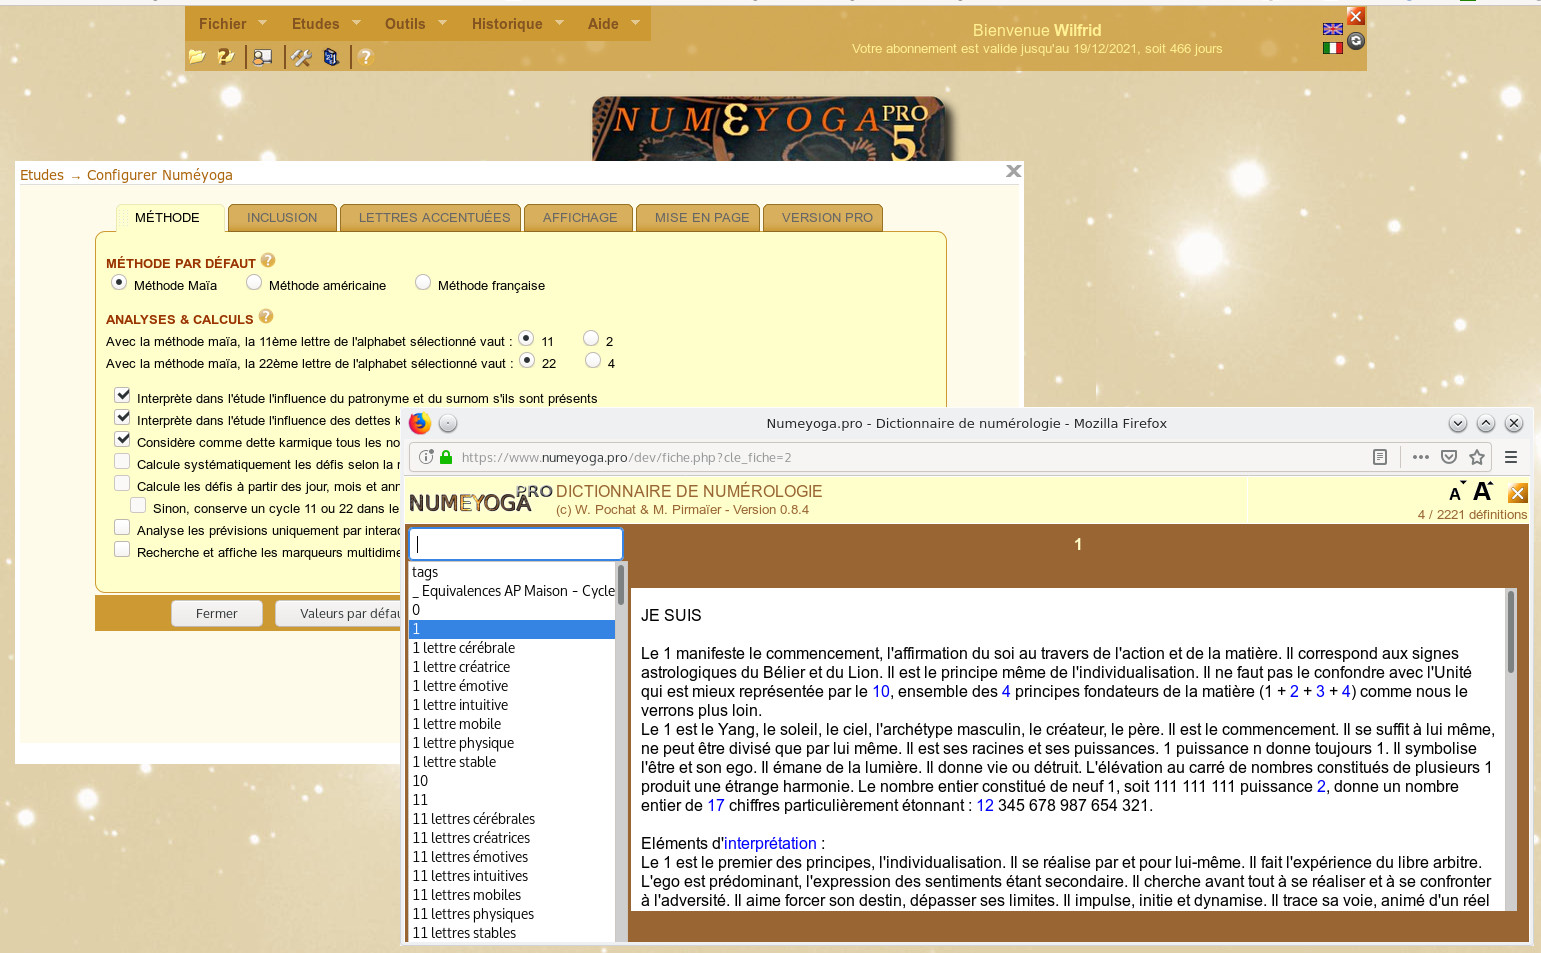Screen dimensions: 1541x953
Task: Click help icon next to ANALYSES & CALCULS
Action: point(266,316)
